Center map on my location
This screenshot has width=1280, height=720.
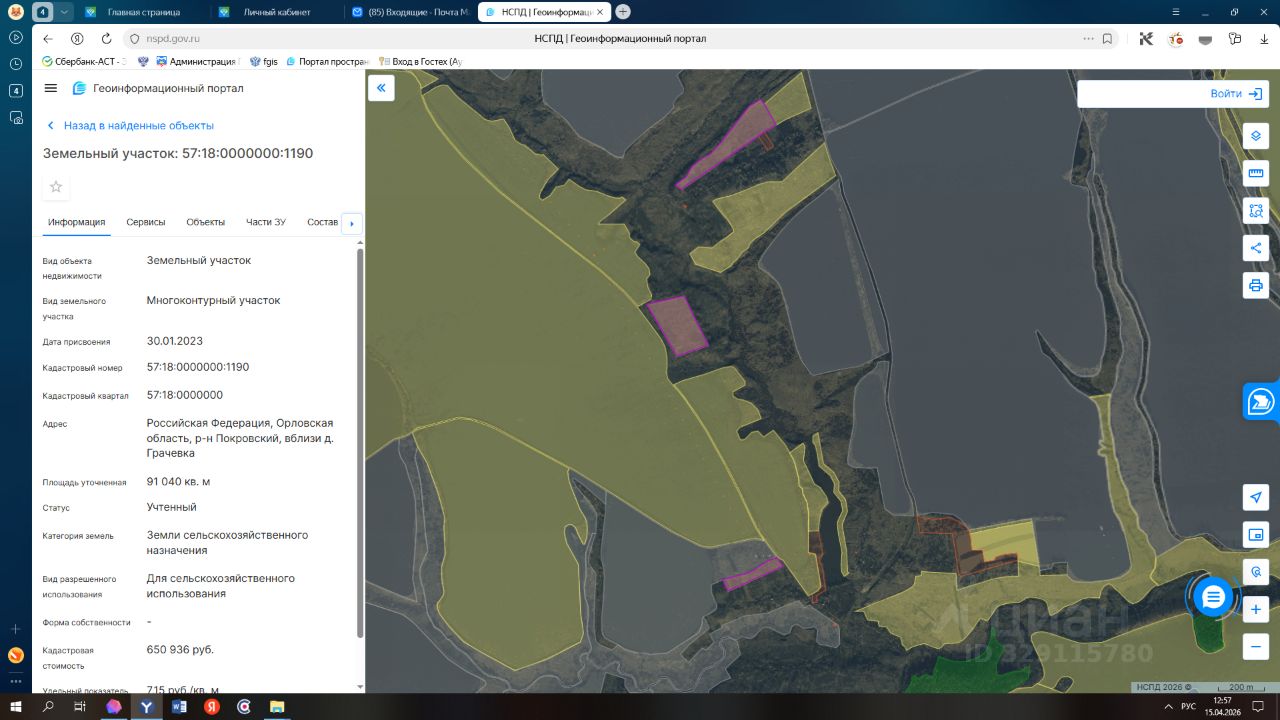tap(1256, 497)
